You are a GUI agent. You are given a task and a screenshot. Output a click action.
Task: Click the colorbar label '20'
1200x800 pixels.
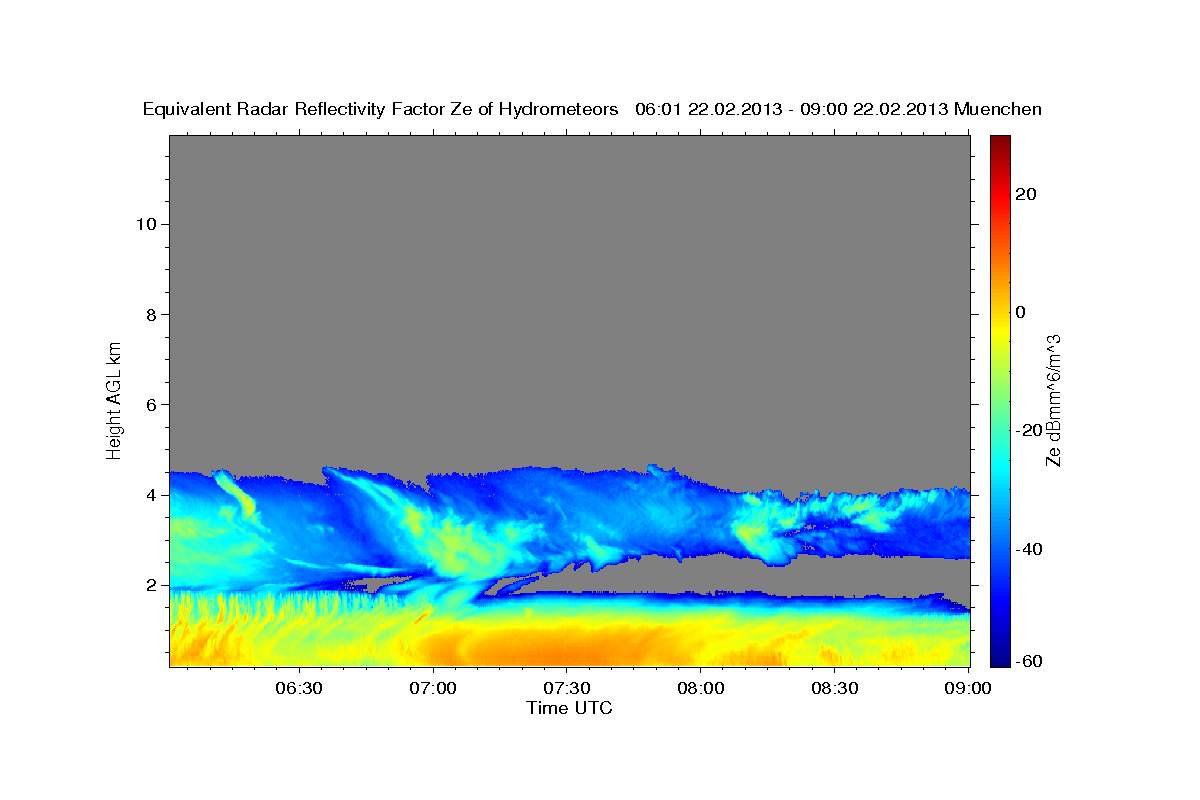click(x=1024, y=194)
